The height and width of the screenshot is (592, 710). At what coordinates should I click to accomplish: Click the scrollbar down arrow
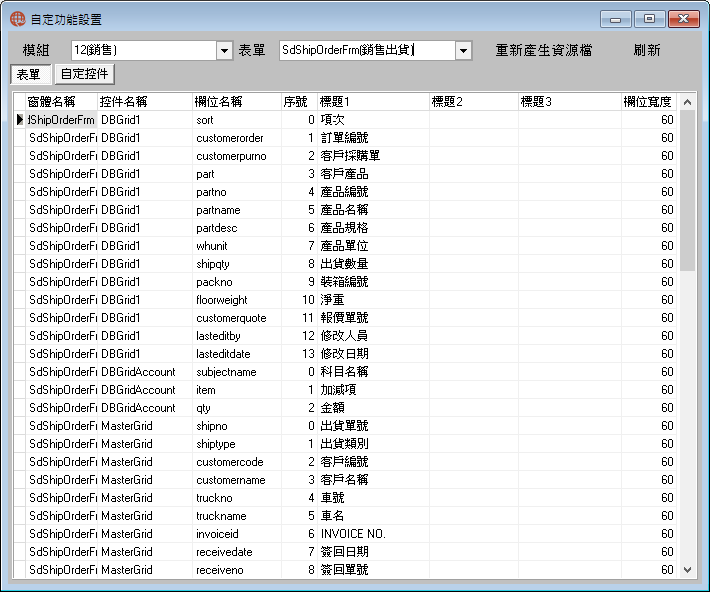[687, 569]
